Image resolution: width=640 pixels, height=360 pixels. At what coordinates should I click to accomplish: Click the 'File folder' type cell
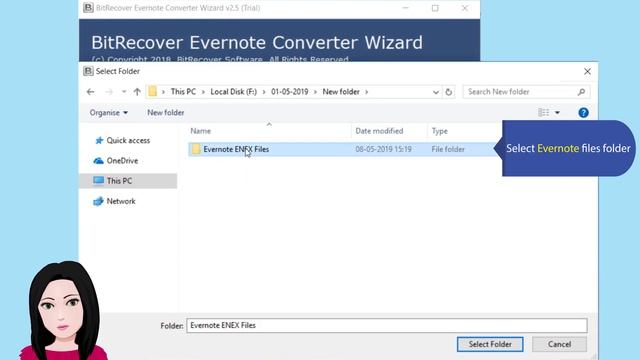[448, 149]
